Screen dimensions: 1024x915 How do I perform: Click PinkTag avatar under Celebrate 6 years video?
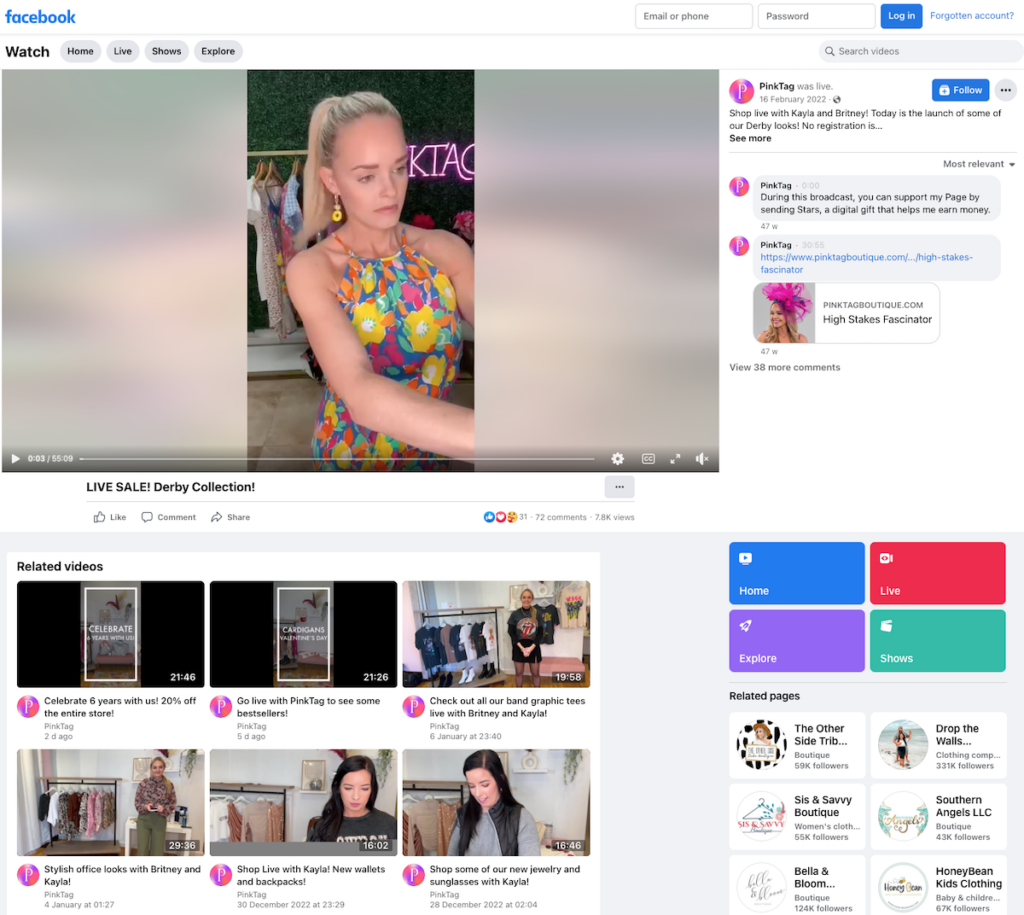point(27,707)
